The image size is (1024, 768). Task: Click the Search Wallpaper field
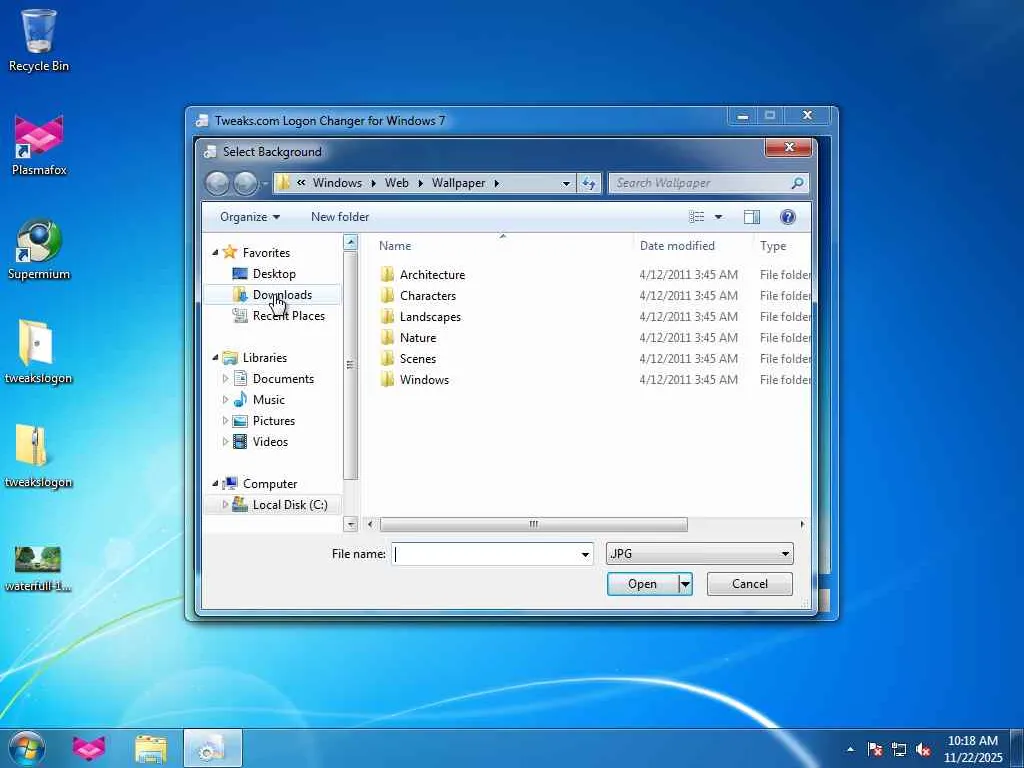[701, 184]
